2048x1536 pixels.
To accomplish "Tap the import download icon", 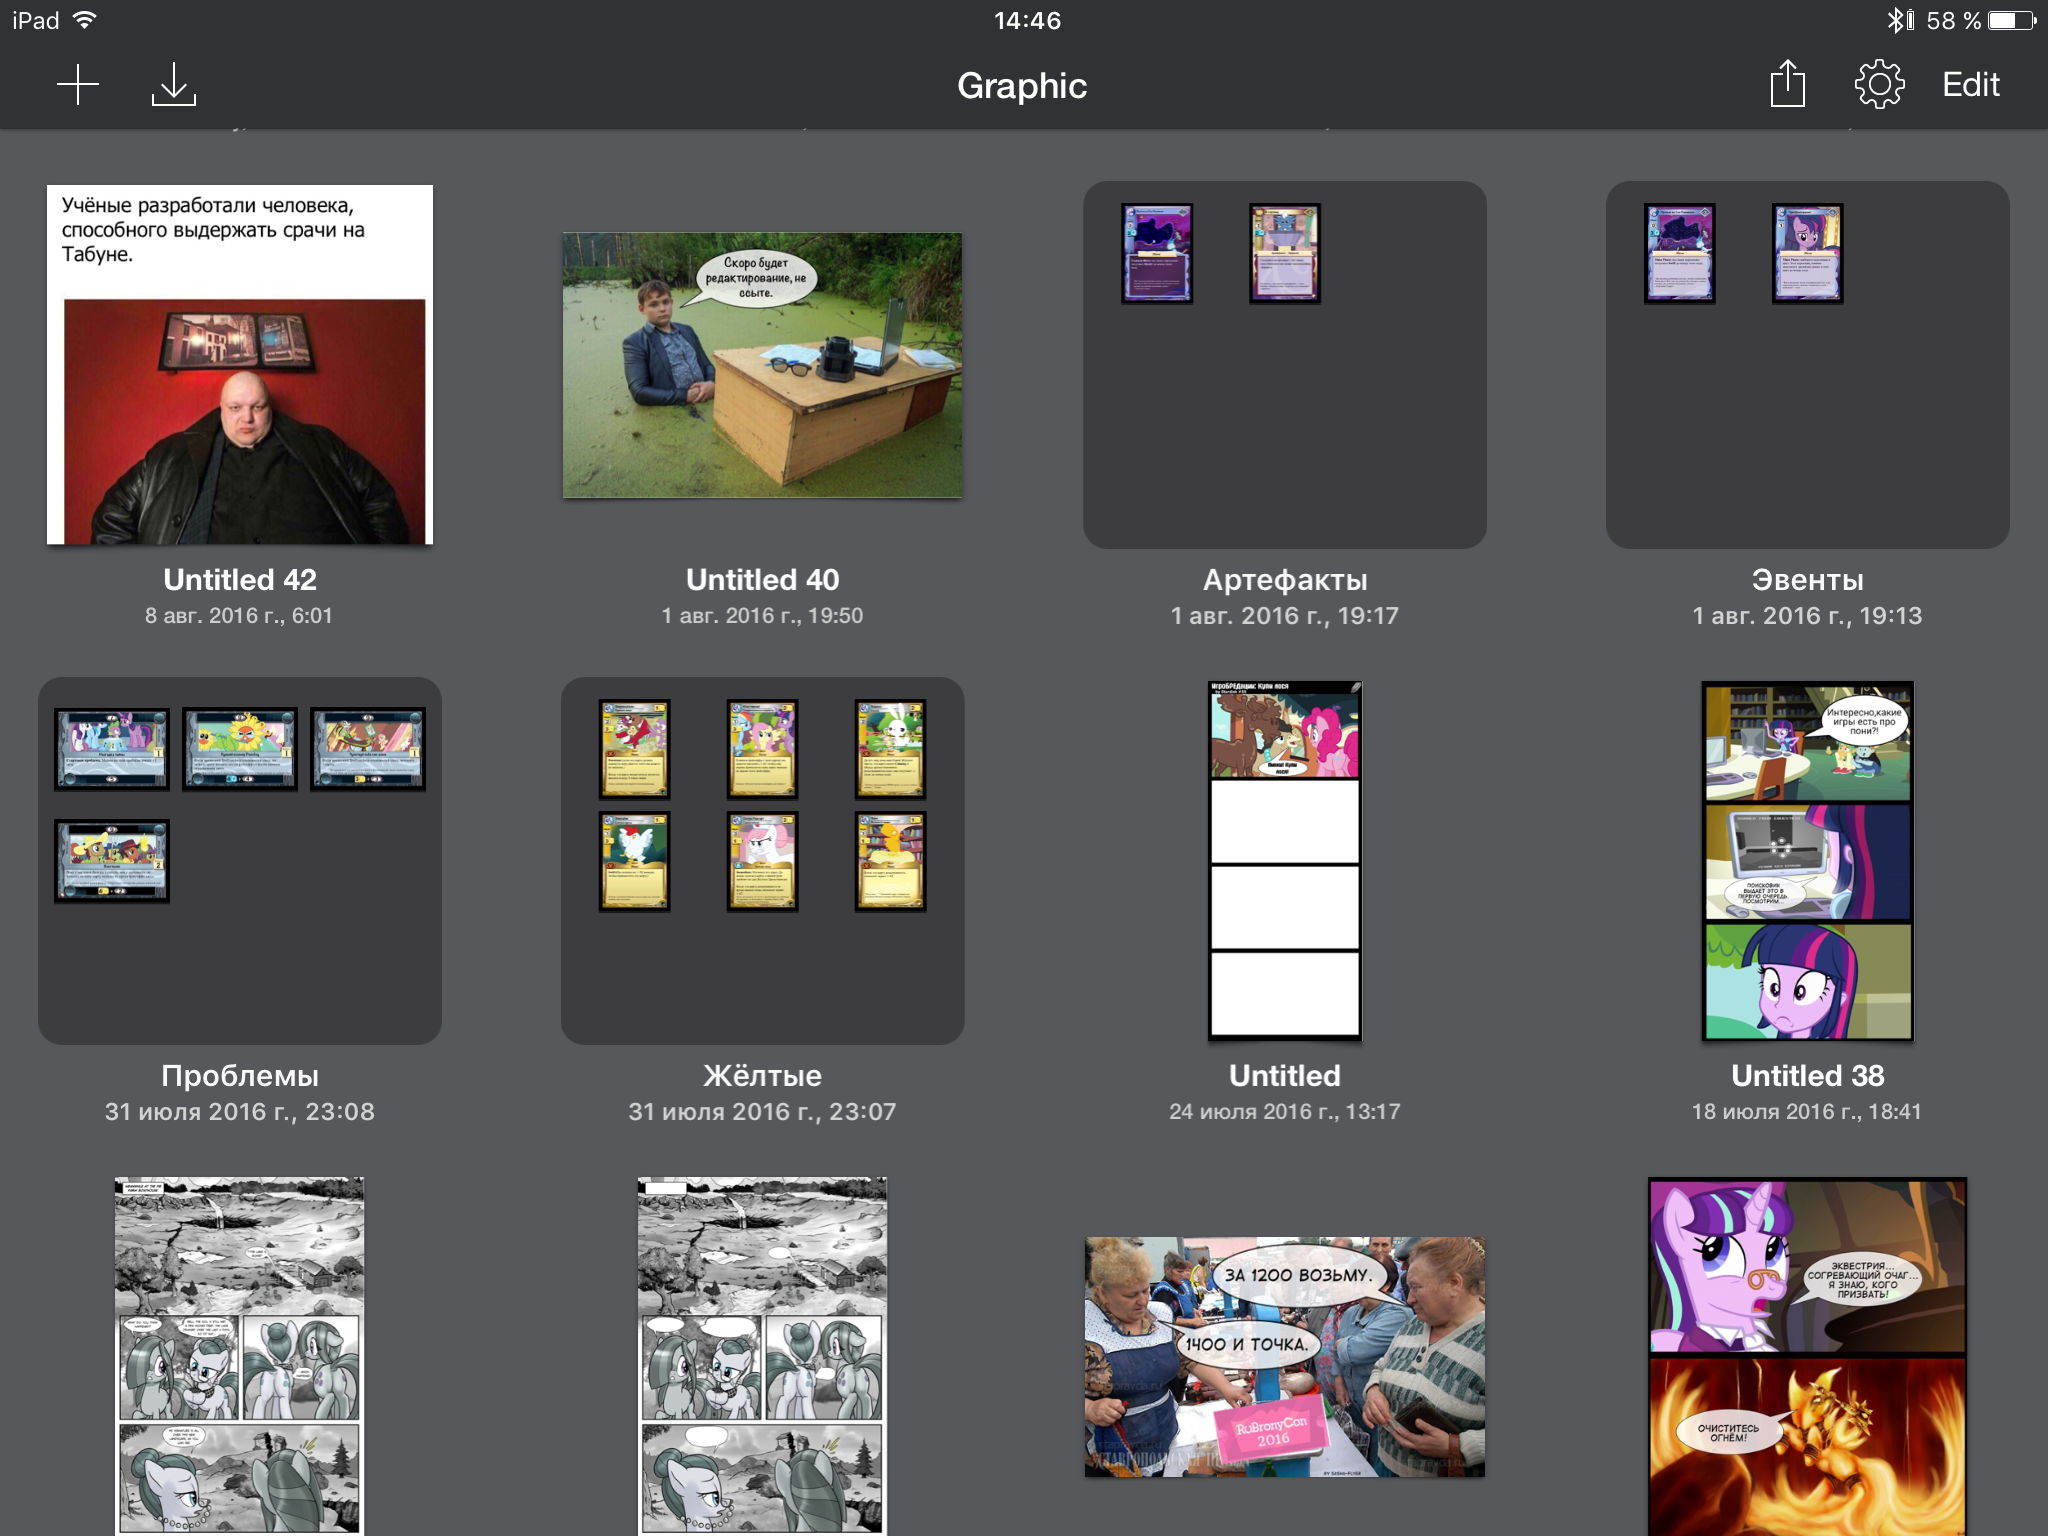I will coord(174,85).
